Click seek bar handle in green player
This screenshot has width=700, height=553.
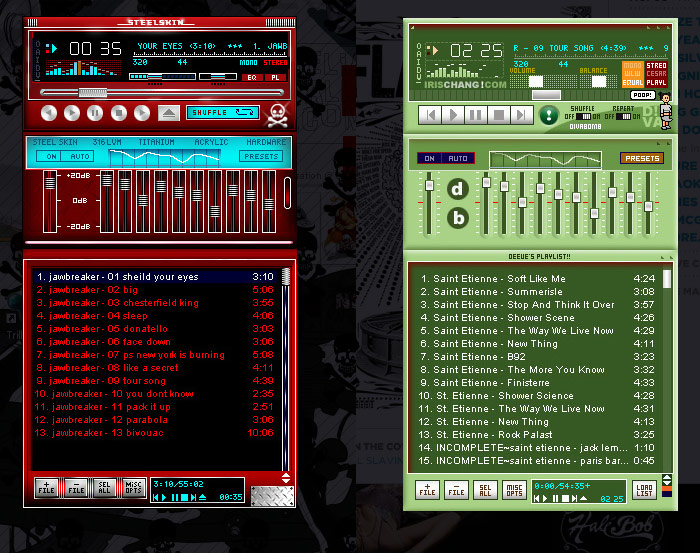[546, 95]
